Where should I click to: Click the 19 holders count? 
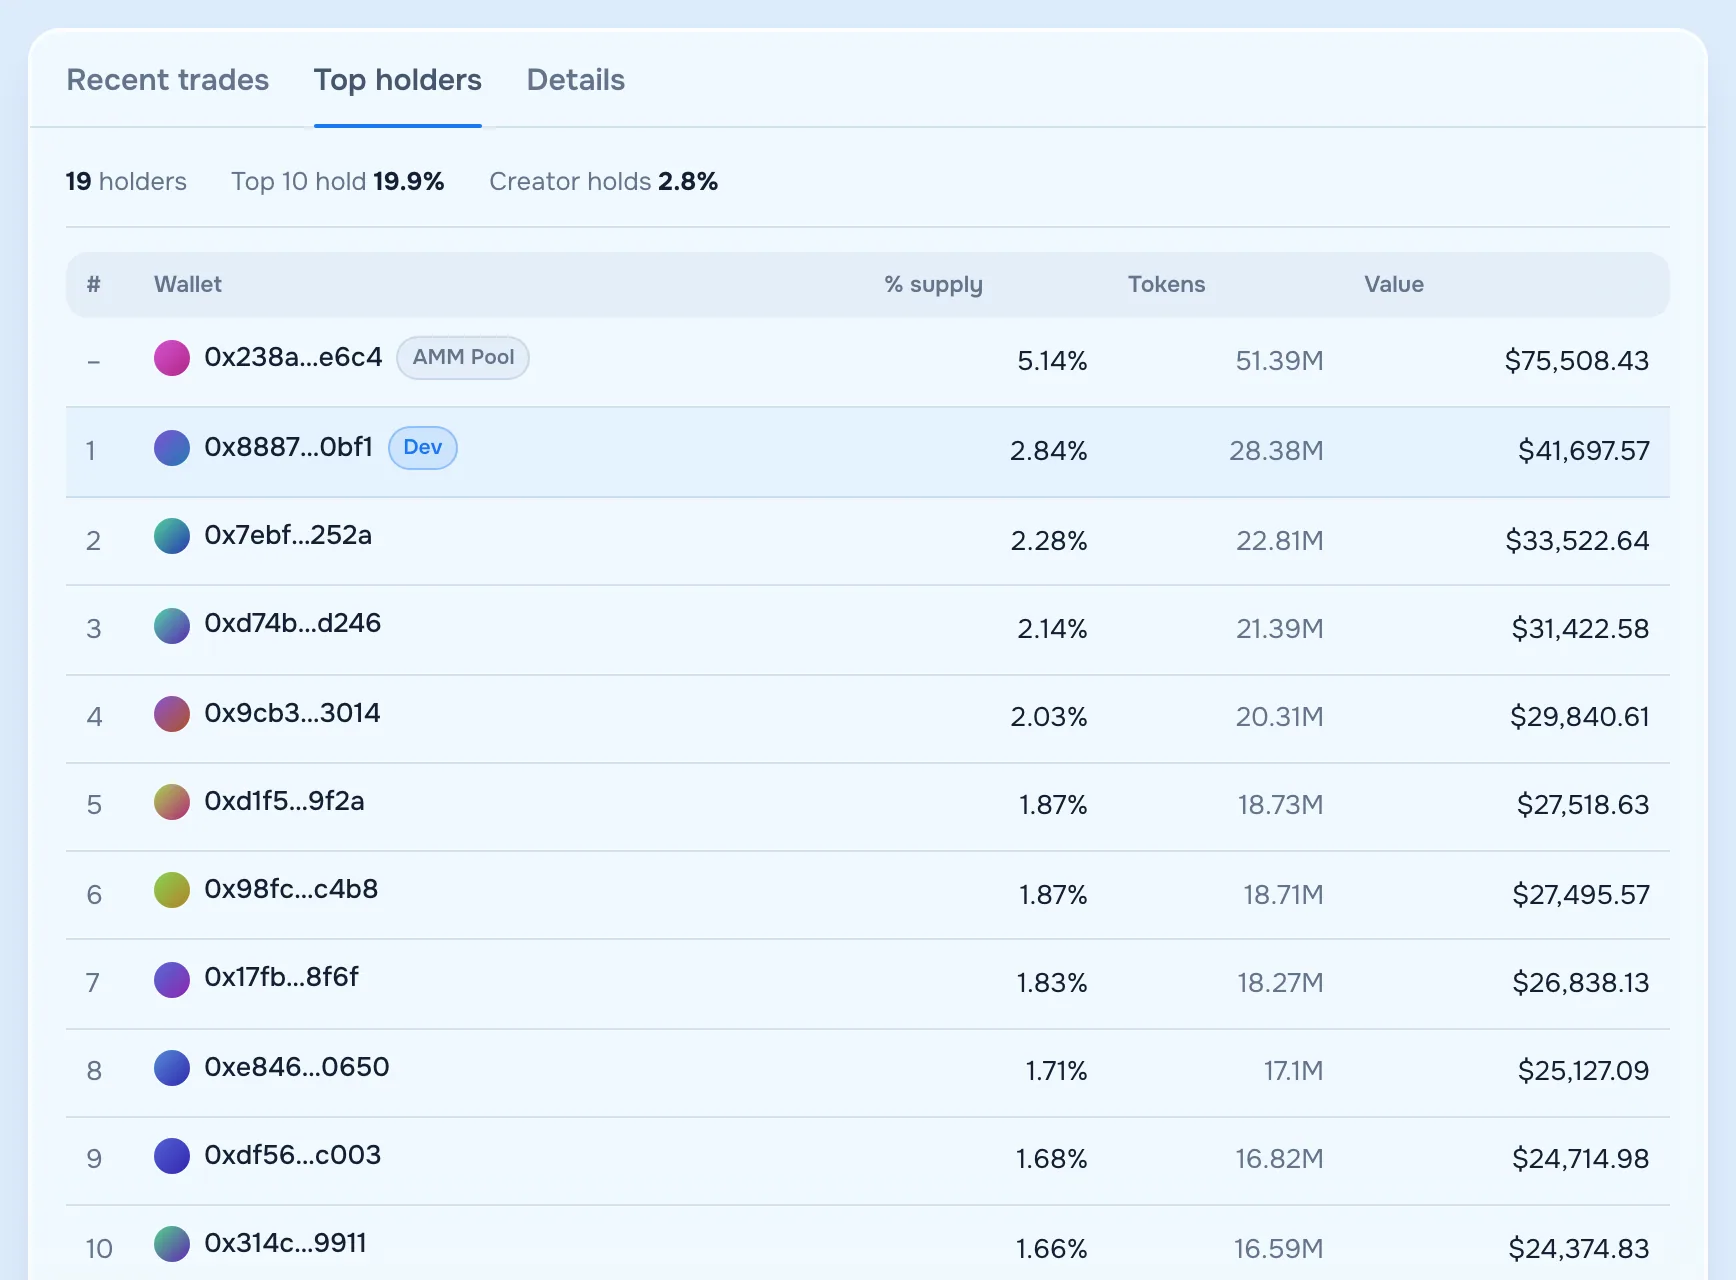tap(126, 181)
